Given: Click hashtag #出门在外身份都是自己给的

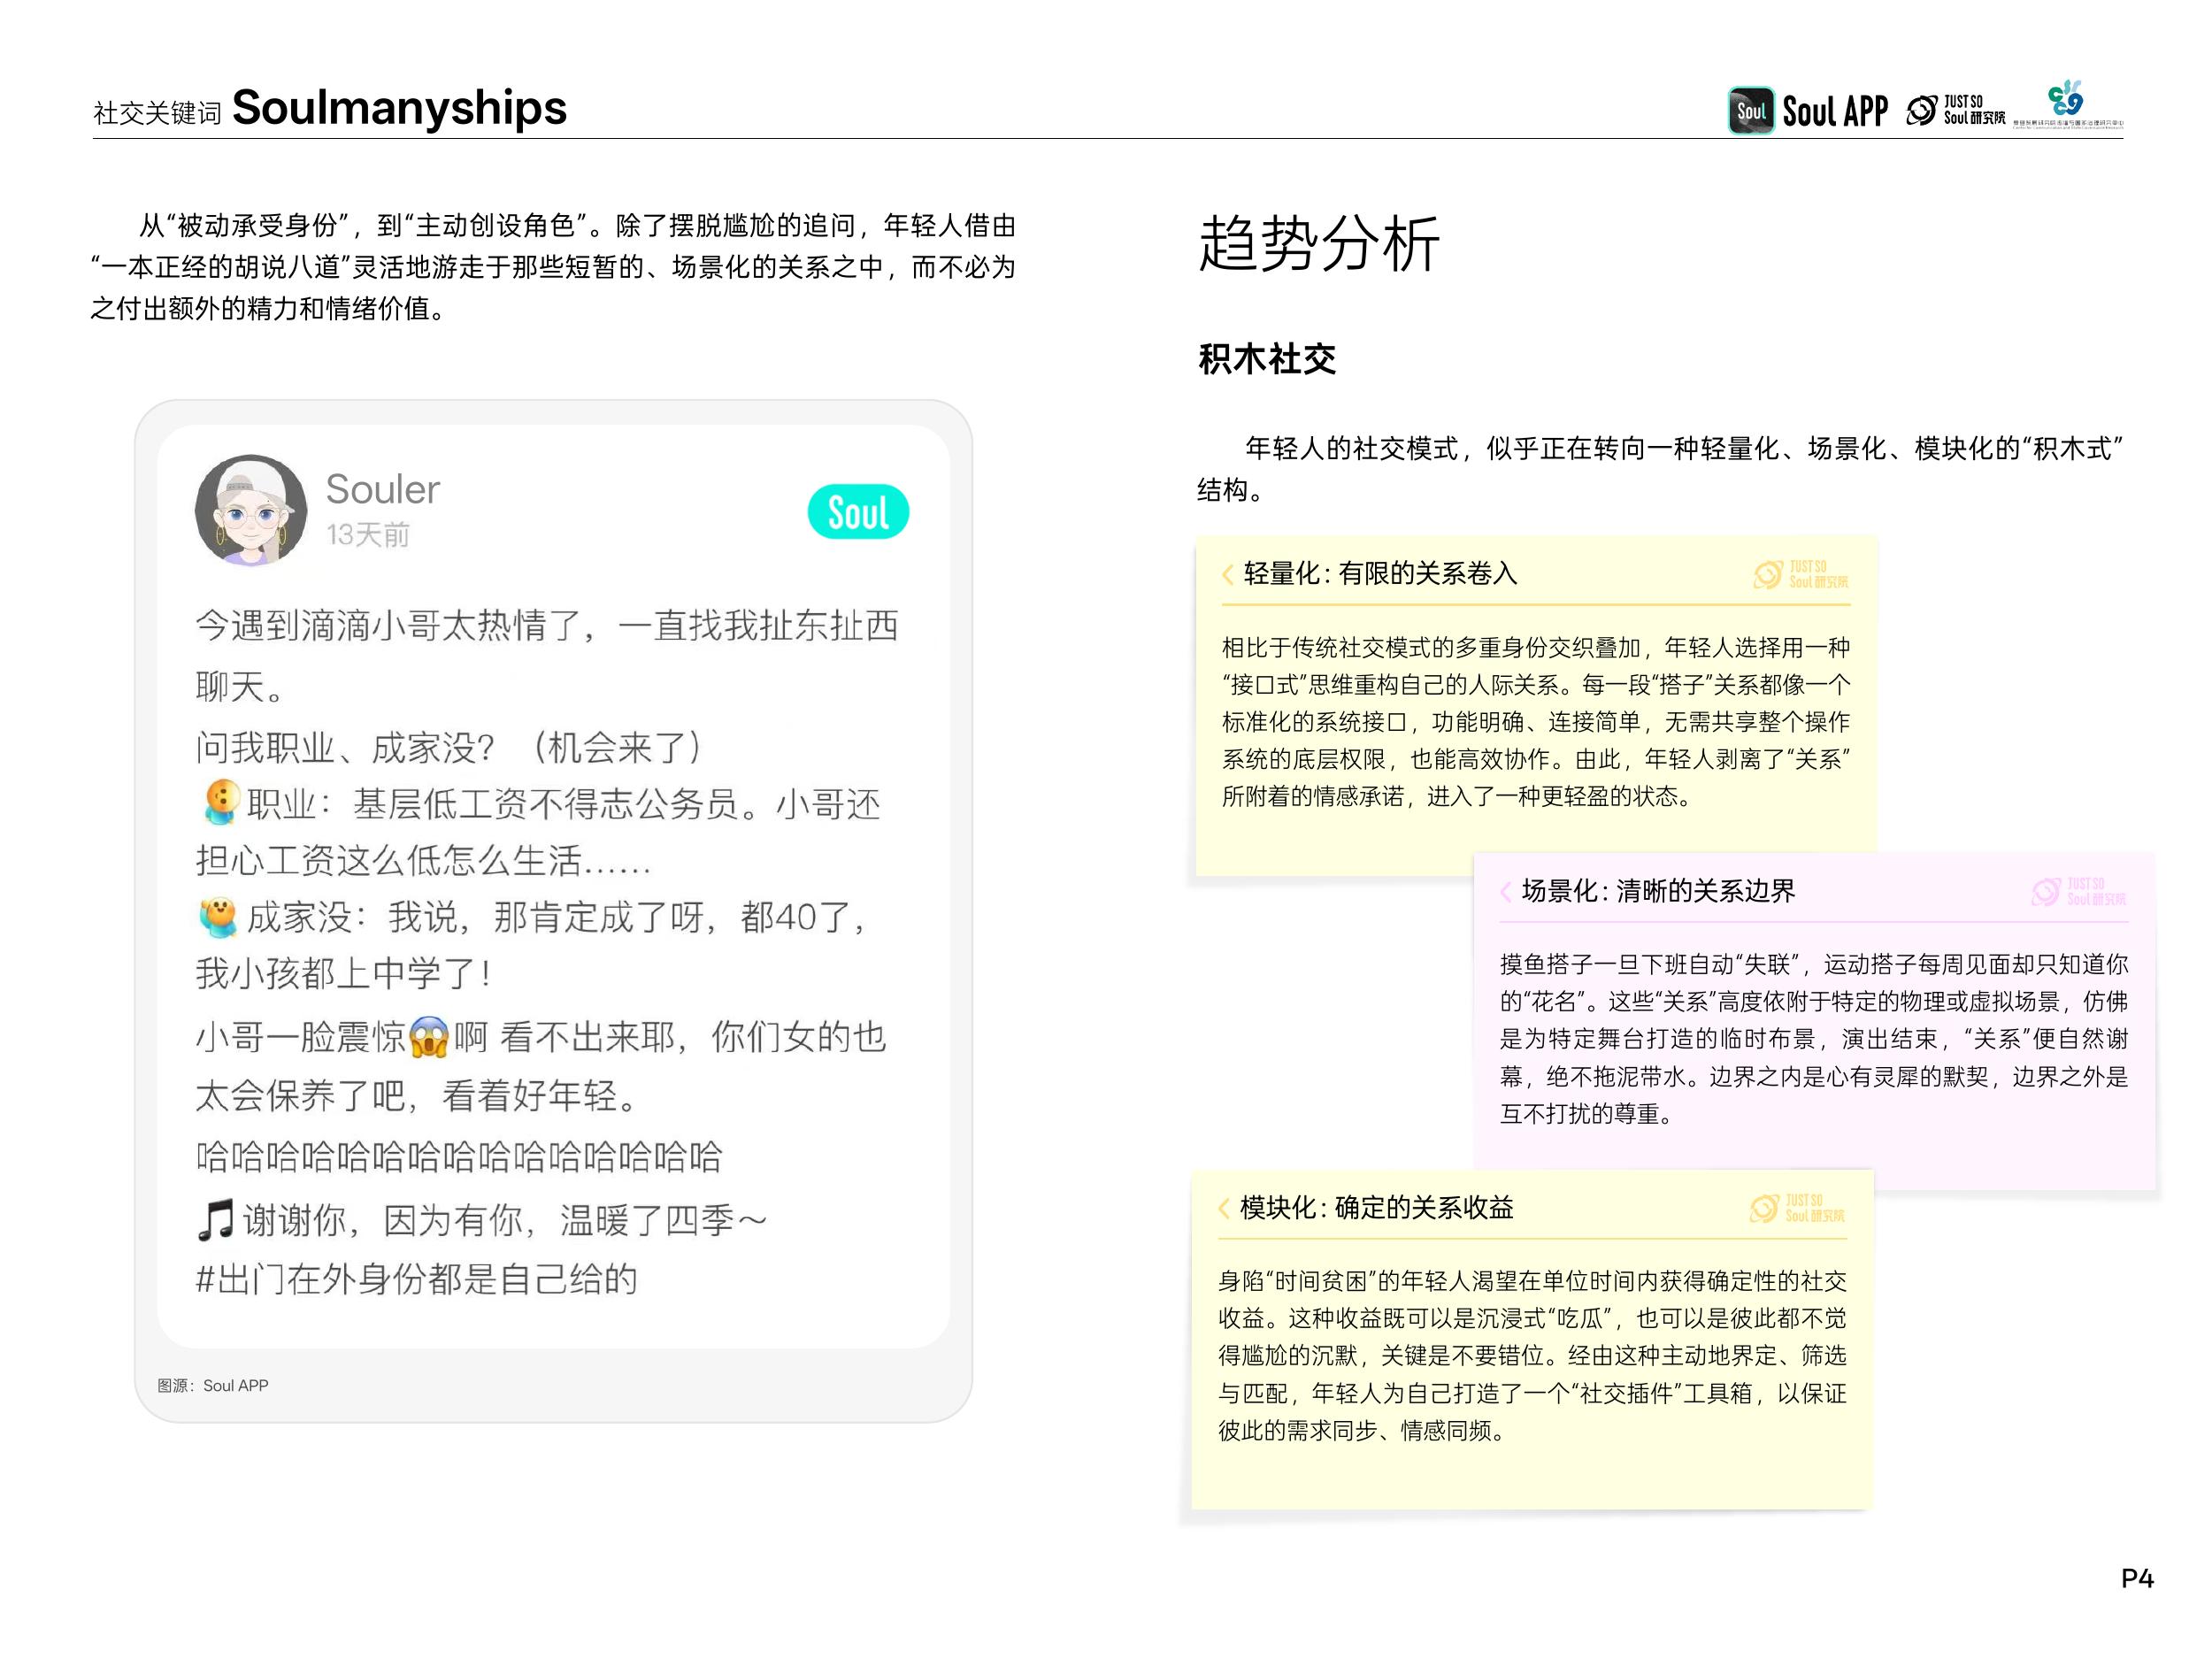Looking at the screenshot, I should (x=416, y=1279).
